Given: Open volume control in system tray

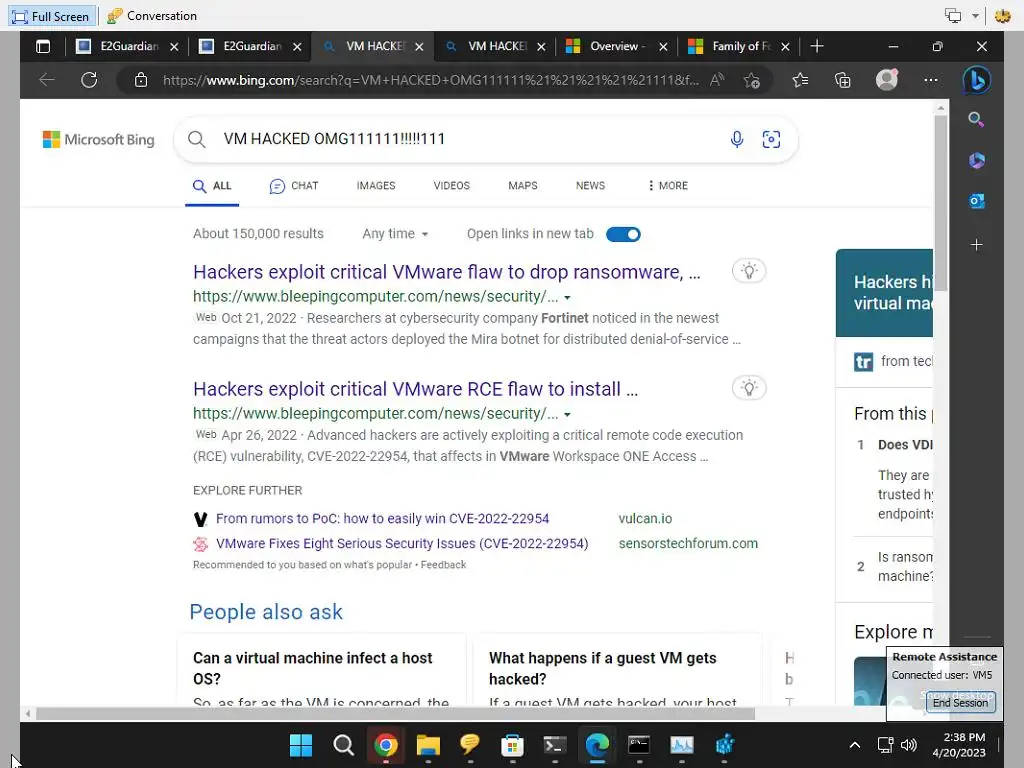Looking at the screenshot, I should [x=908, y=745].
